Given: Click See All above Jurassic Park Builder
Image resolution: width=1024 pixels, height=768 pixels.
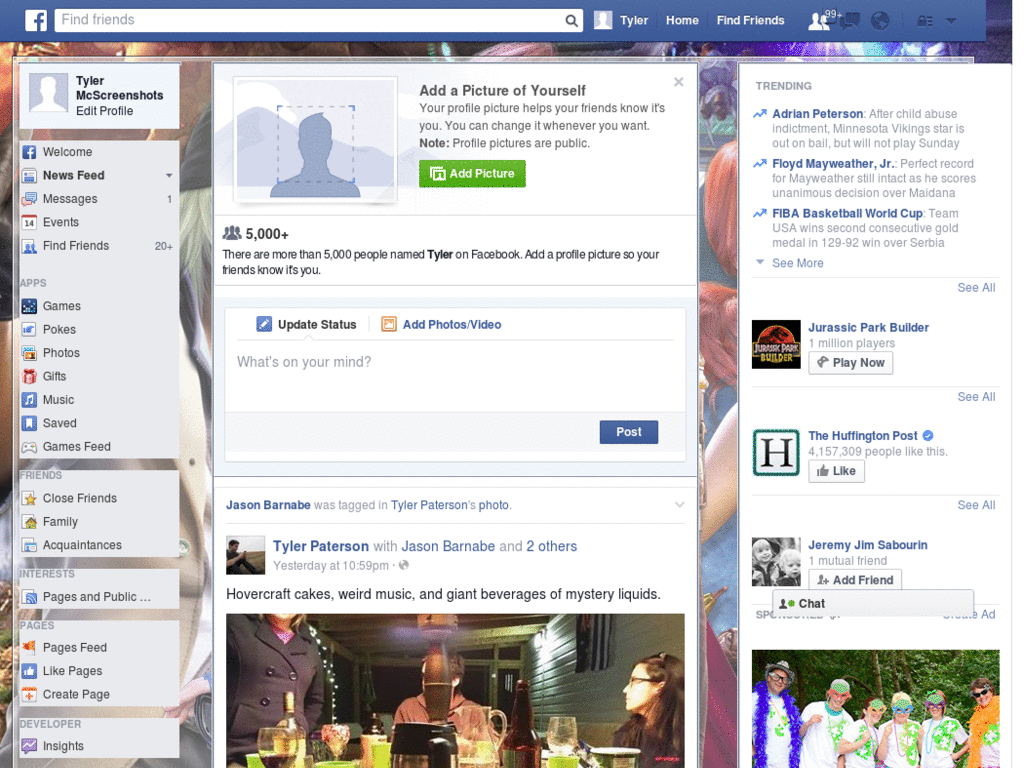Looking at the screenshot, I should (x=976, y=288).
